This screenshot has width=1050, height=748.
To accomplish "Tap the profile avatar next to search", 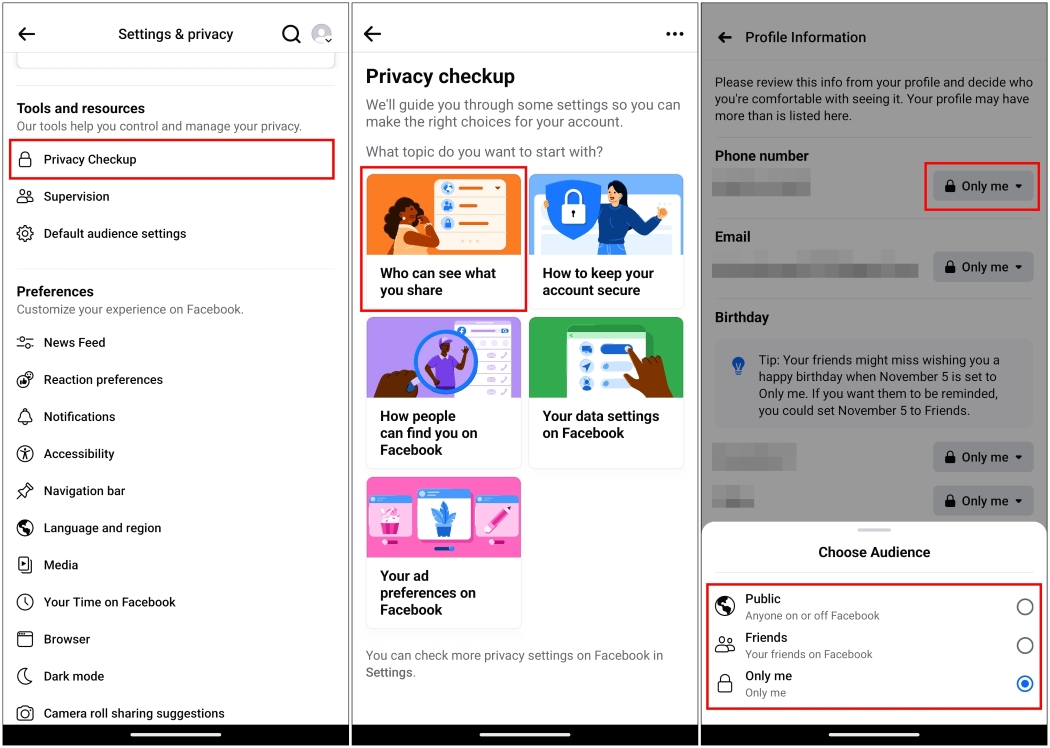I will click(x=322, y=33).
